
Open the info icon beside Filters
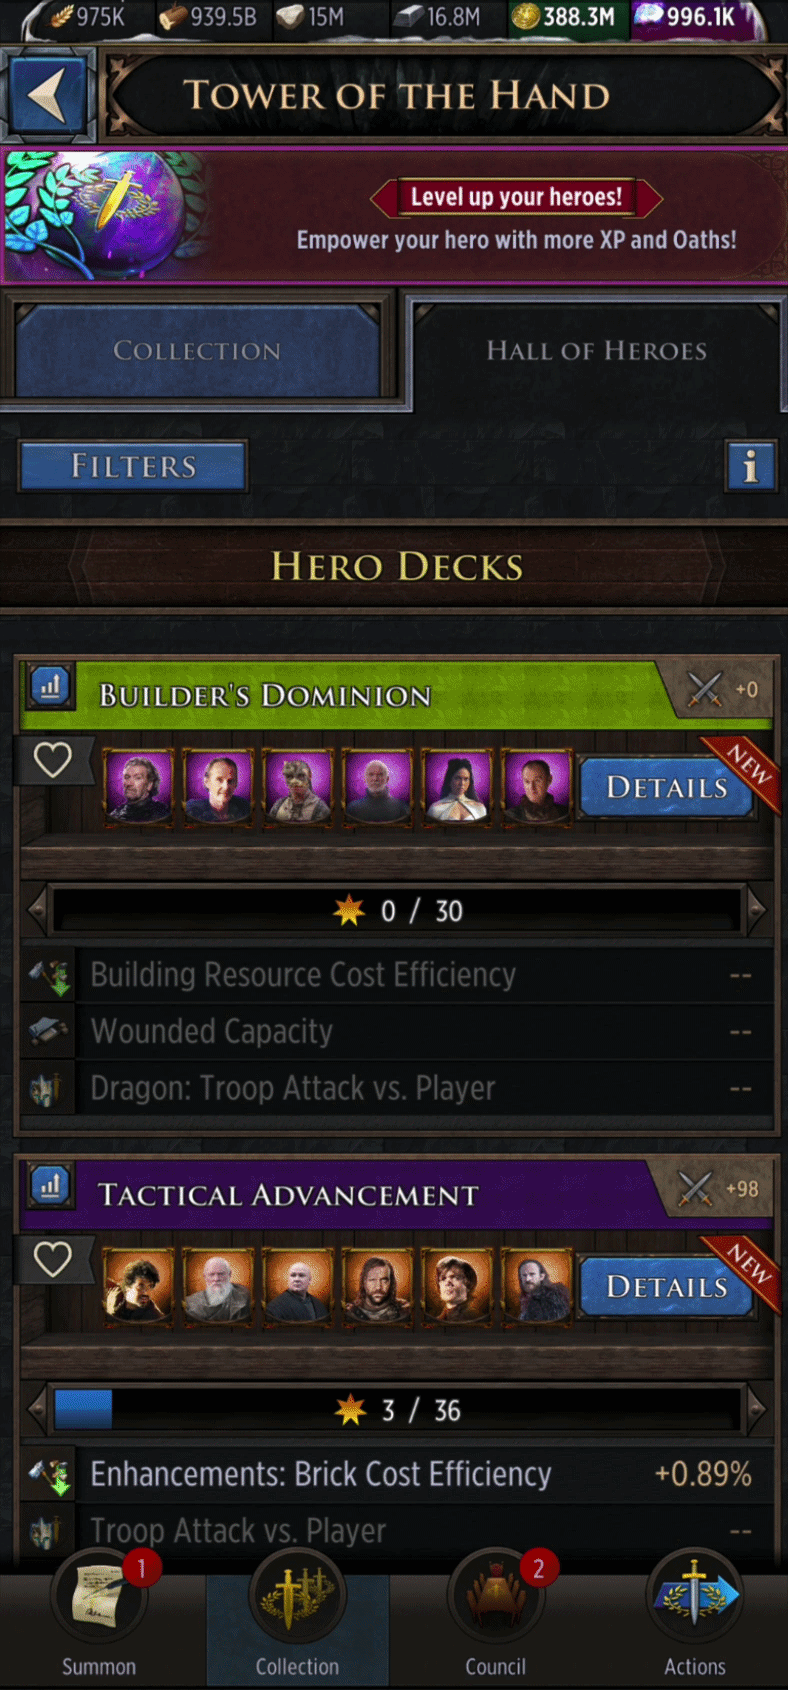[750, 466]
